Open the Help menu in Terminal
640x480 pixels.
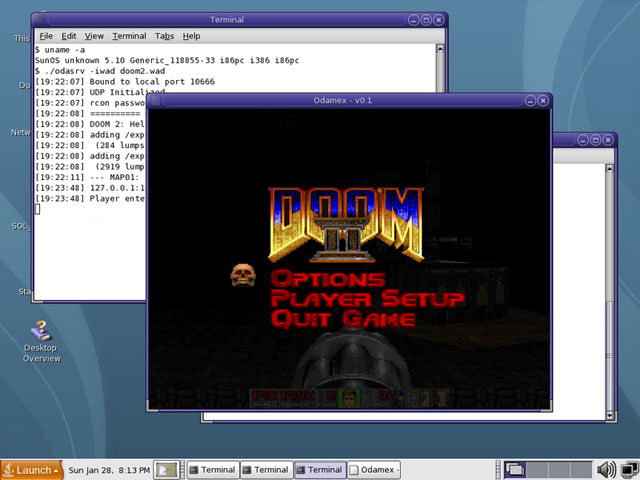point(191,36)
